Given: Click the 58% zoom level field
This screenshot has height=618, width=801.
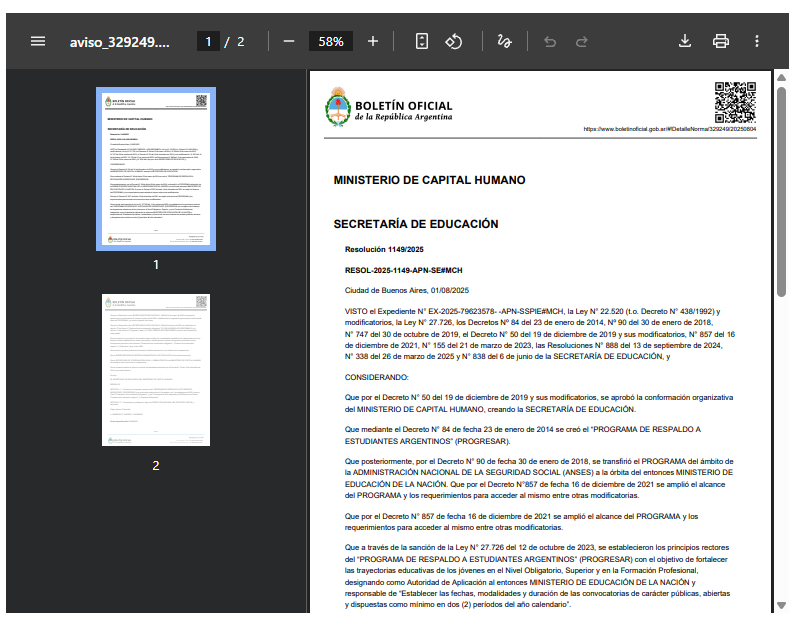Looking at the screenshot, I should coord(331,41).
